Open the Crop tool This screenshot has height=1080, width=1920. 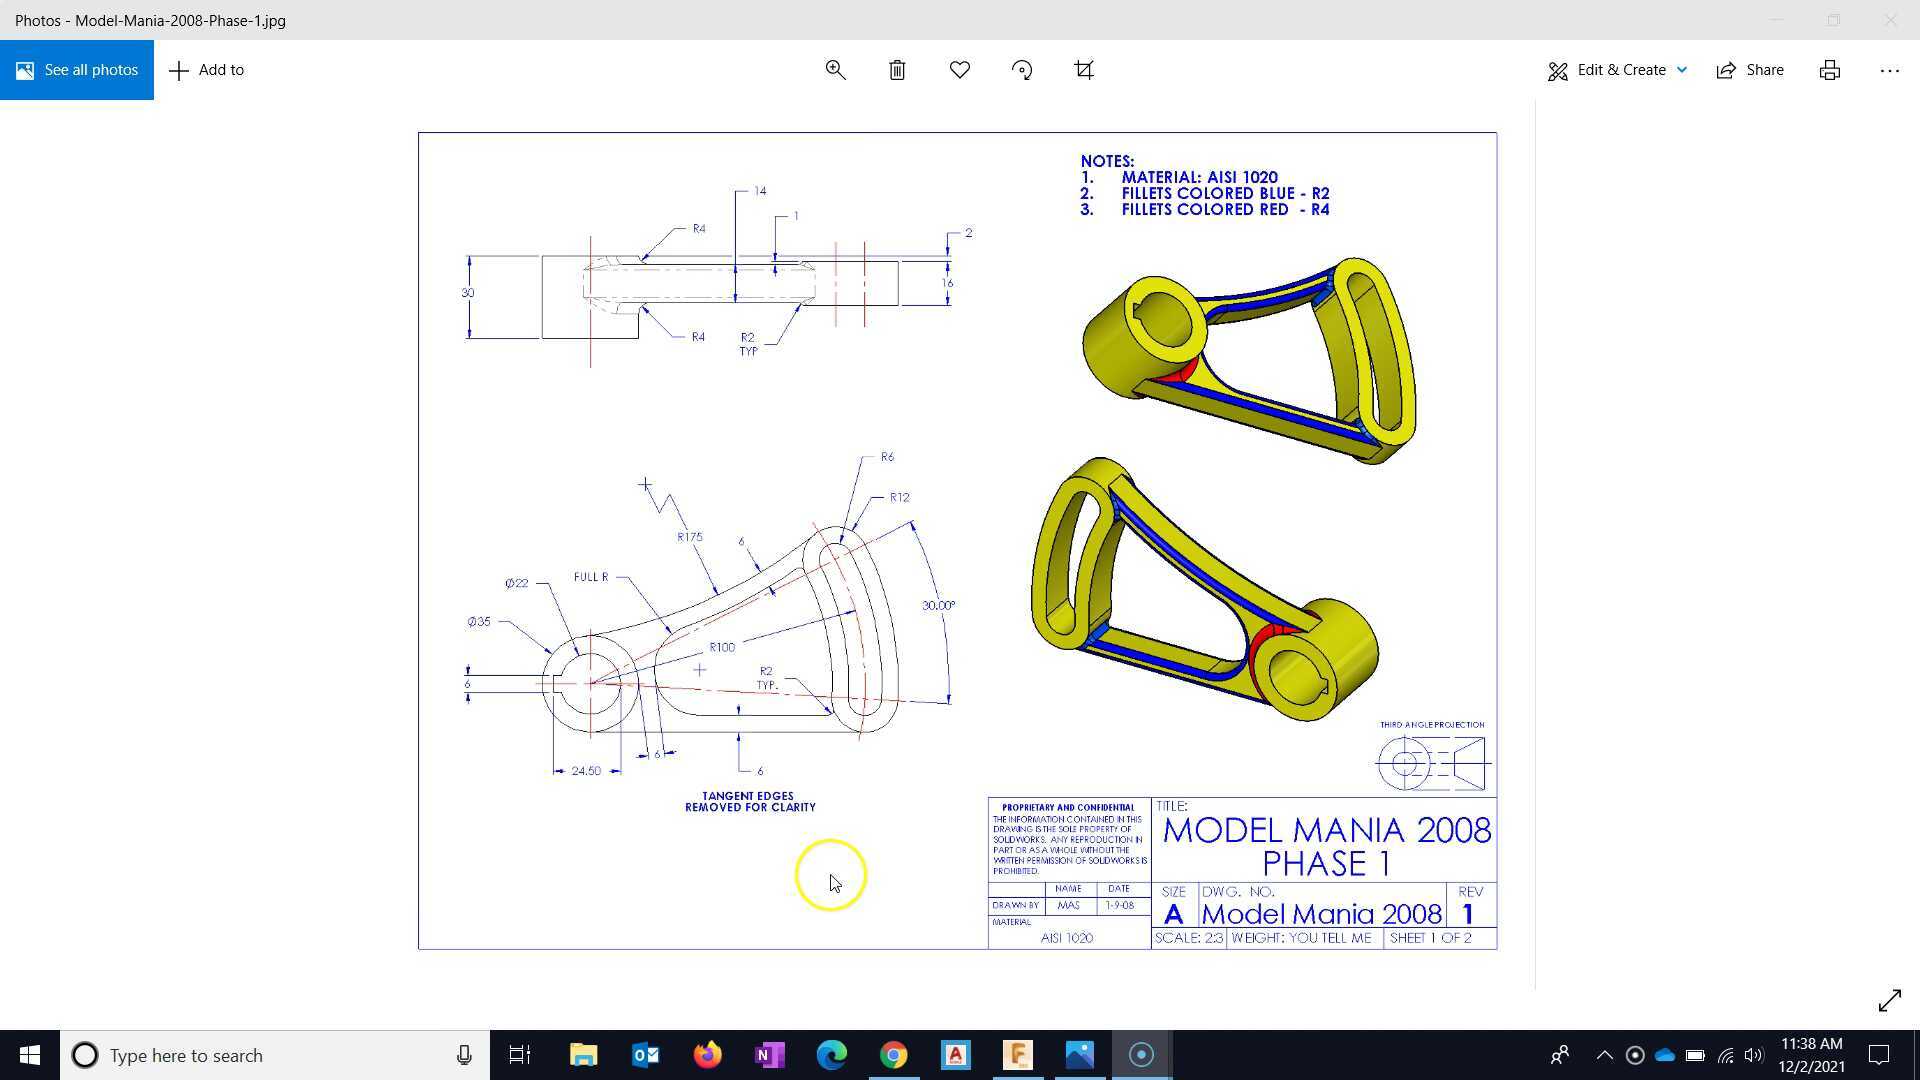[1084, 70]
